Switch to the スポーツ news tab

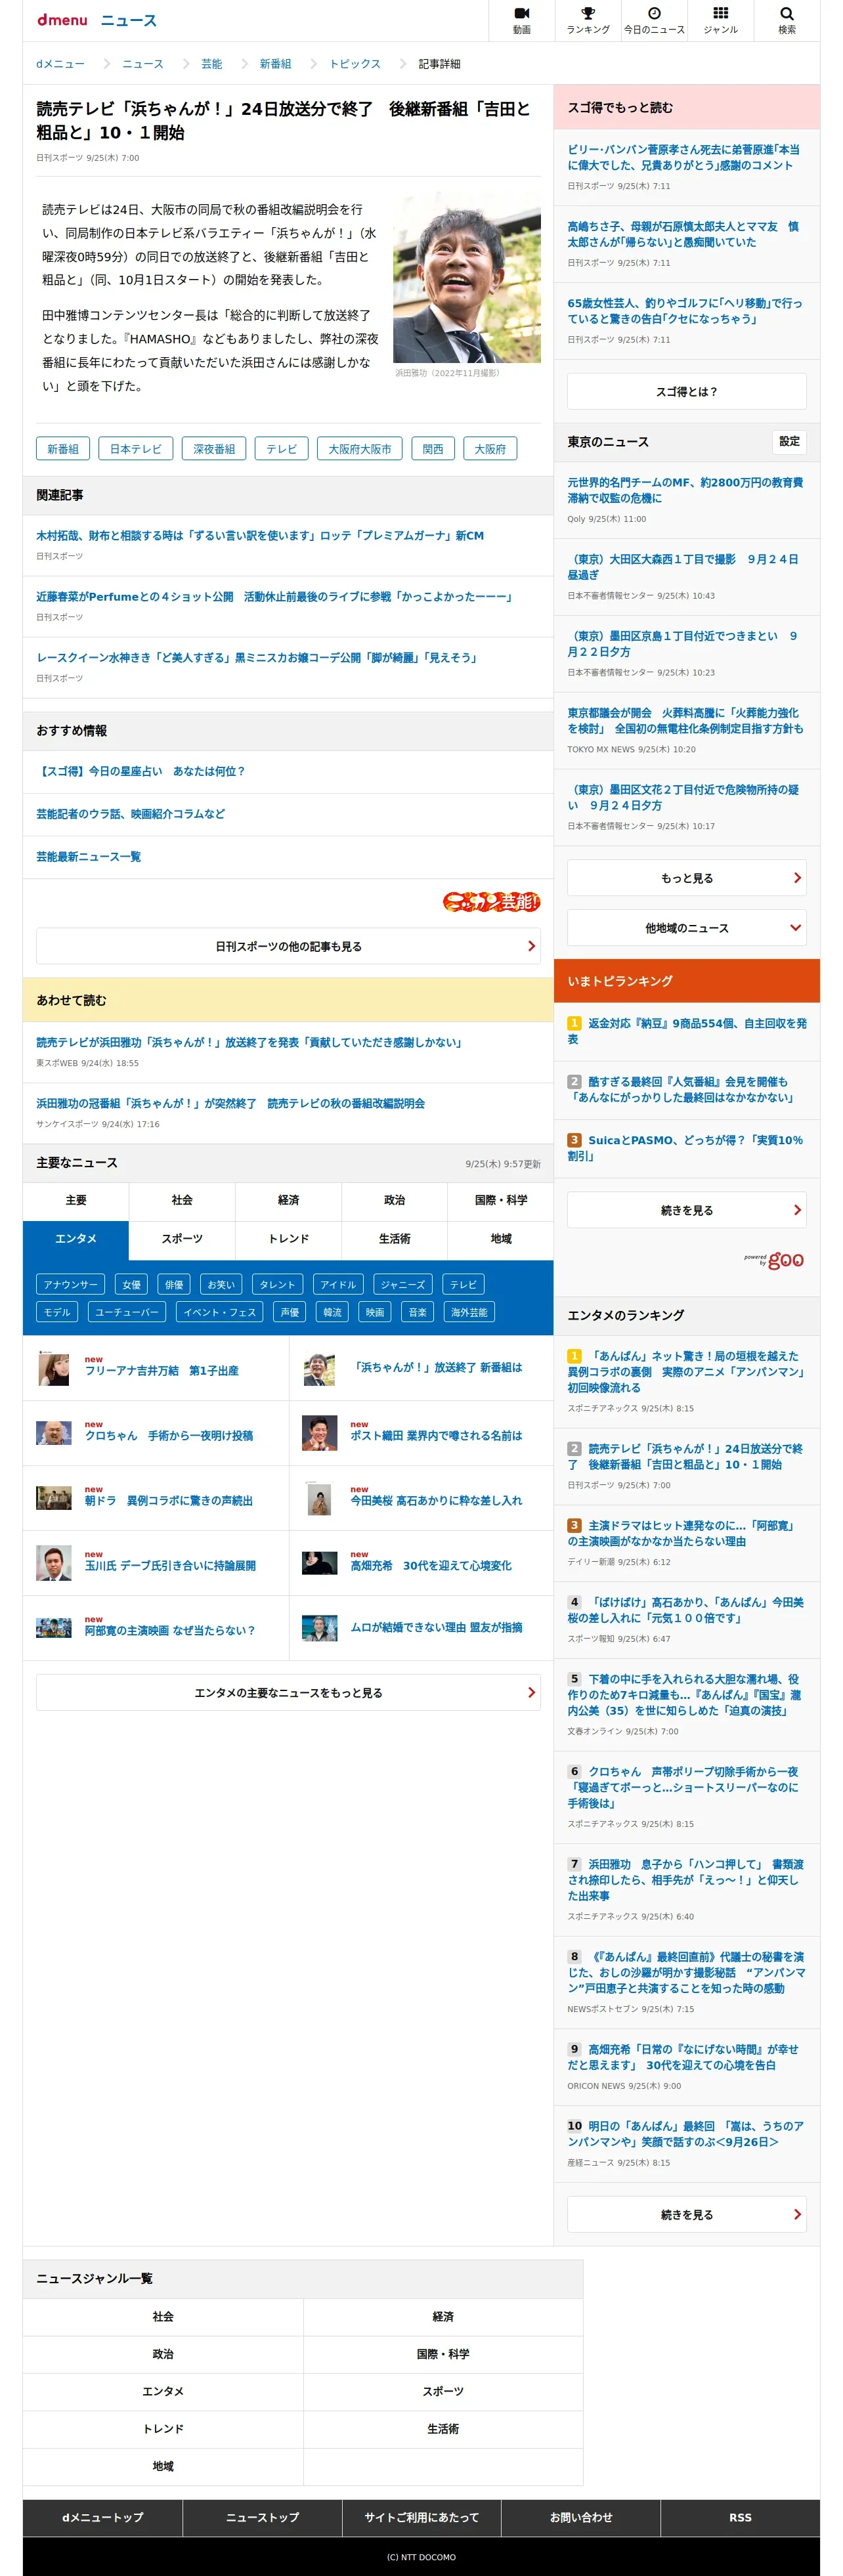click(x=182, y=1239)
